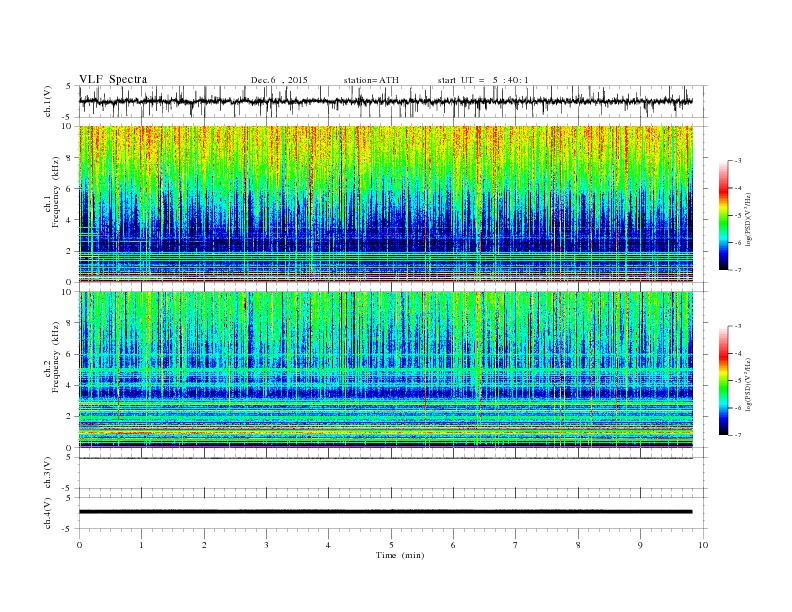The height and width of the screenshot is (612, 792).
Task: Click the "5" tick on the time axis
Action: pyautogui.click(x=391, y=545)
